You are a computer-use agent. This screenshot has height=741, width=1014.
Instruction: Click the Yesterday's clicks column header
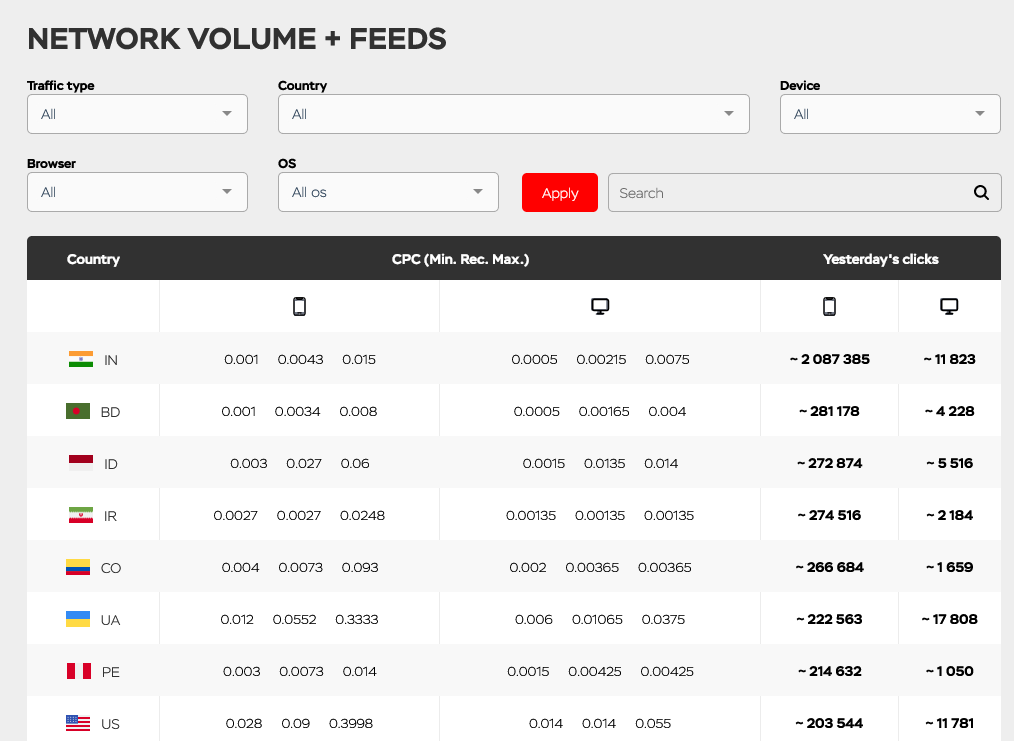[880, 259]
